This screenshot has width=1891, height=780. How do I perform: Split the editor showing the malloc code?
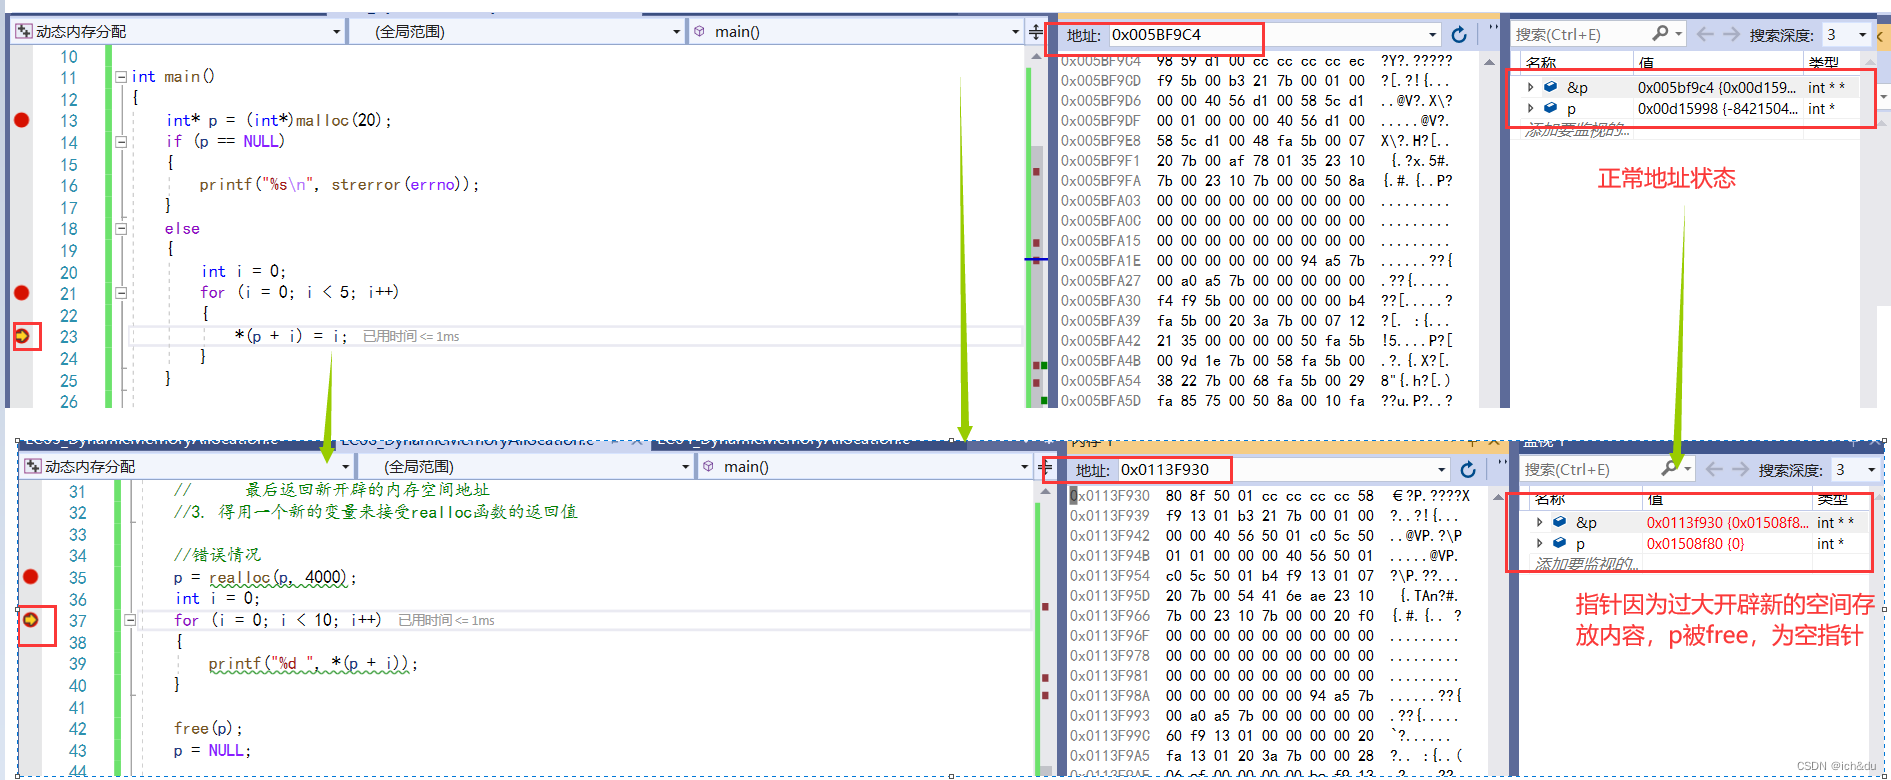[1036, 32]
